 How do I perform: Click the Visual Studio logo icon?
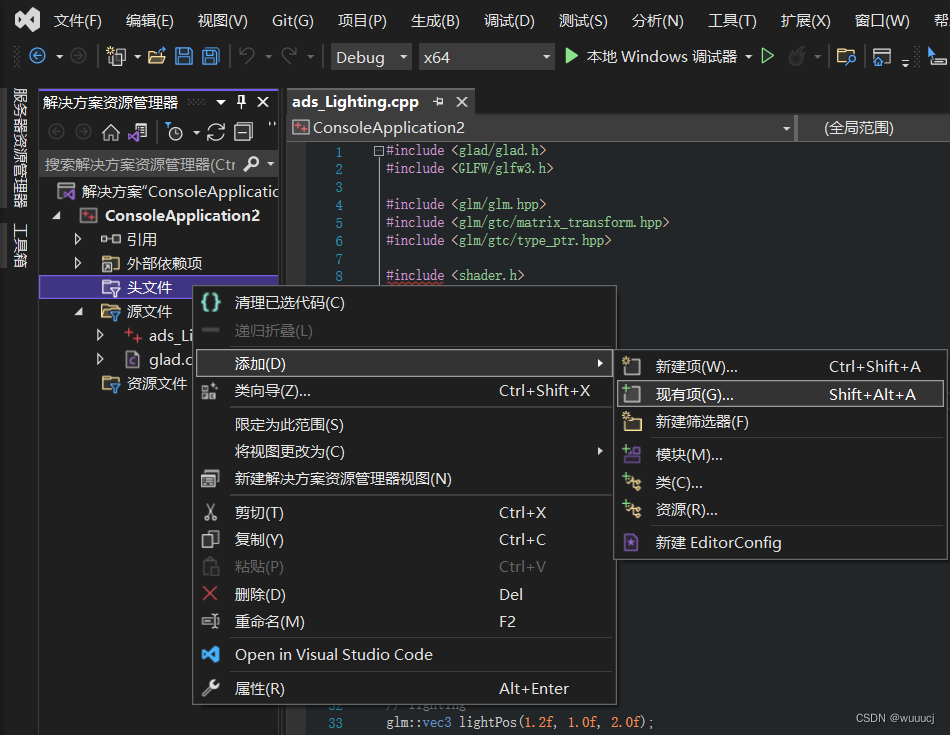click(27, 20)
